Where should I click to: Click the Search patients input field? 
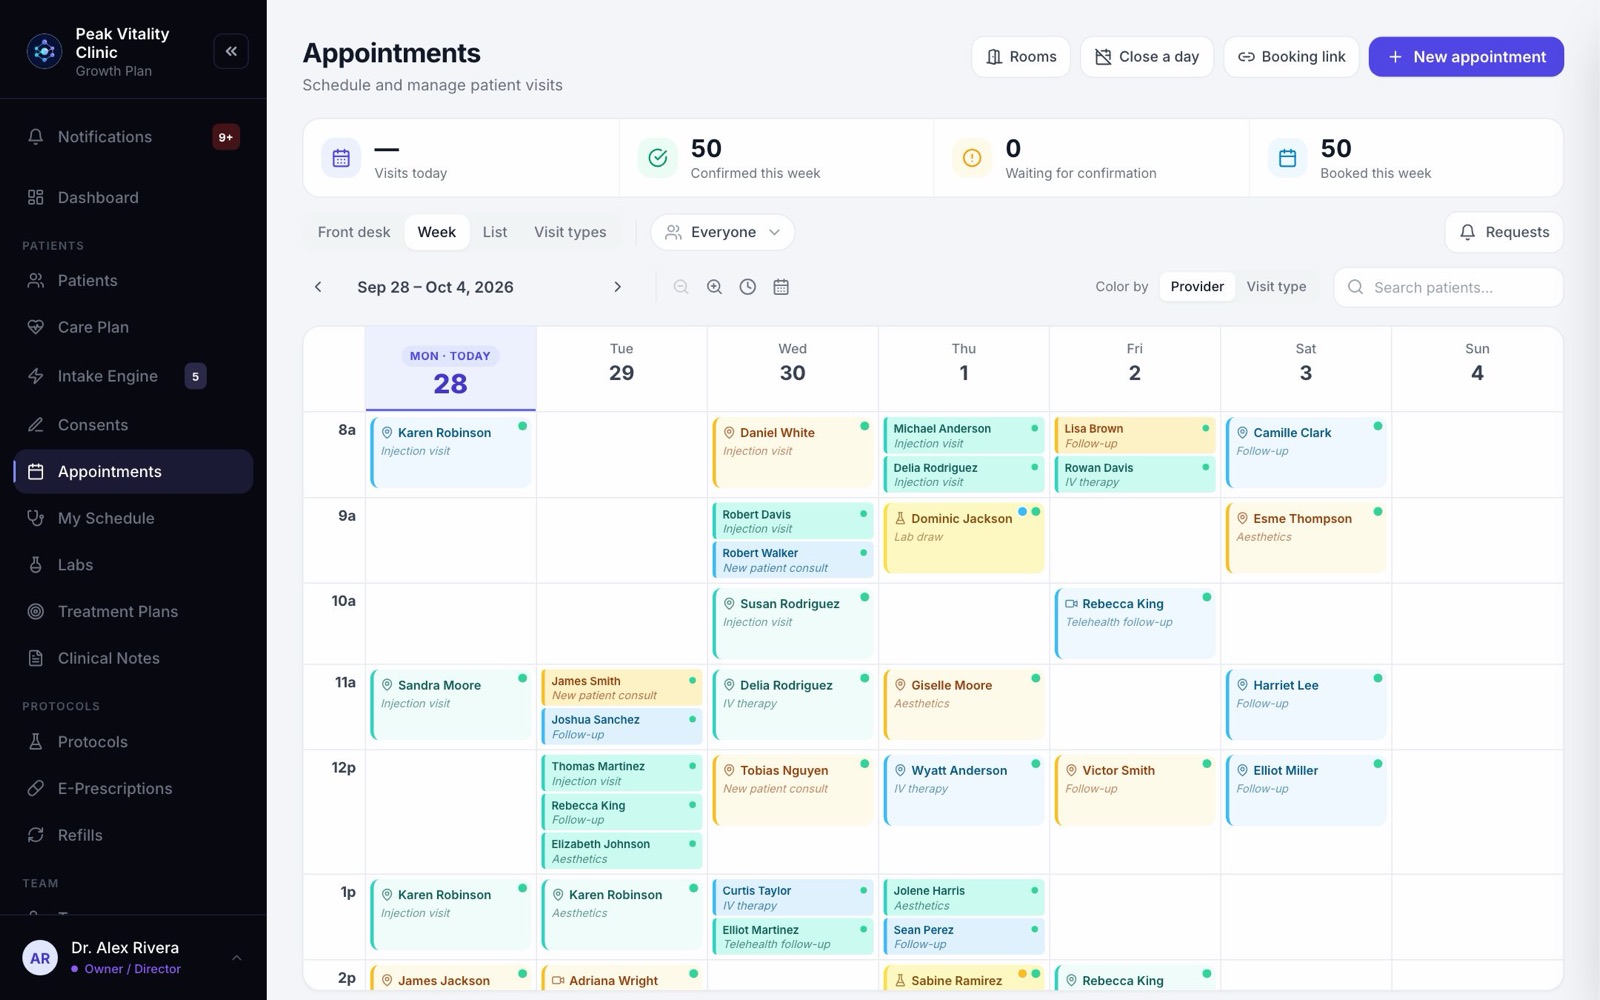tap(1448, 287)
